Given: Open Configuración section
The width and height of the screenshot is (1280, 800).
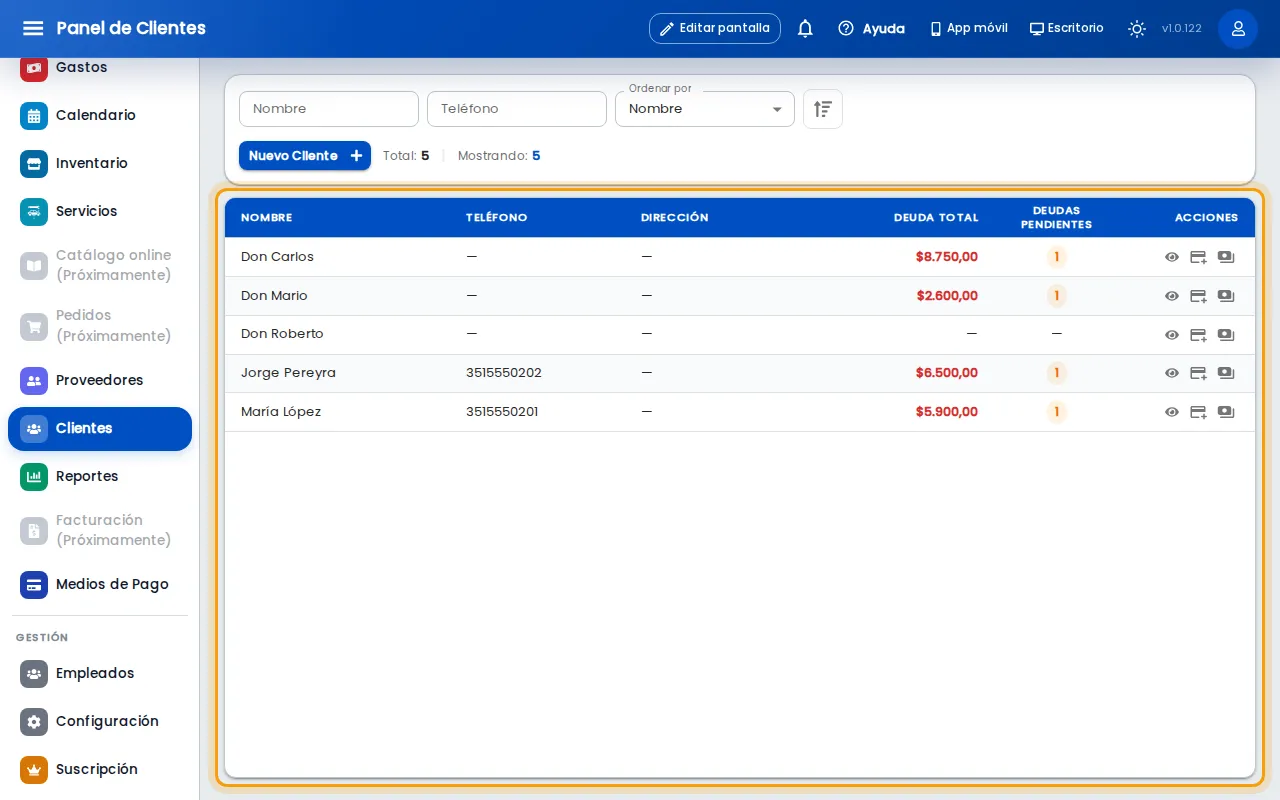Looking at the screenshot, I should [x=100, y=721].
